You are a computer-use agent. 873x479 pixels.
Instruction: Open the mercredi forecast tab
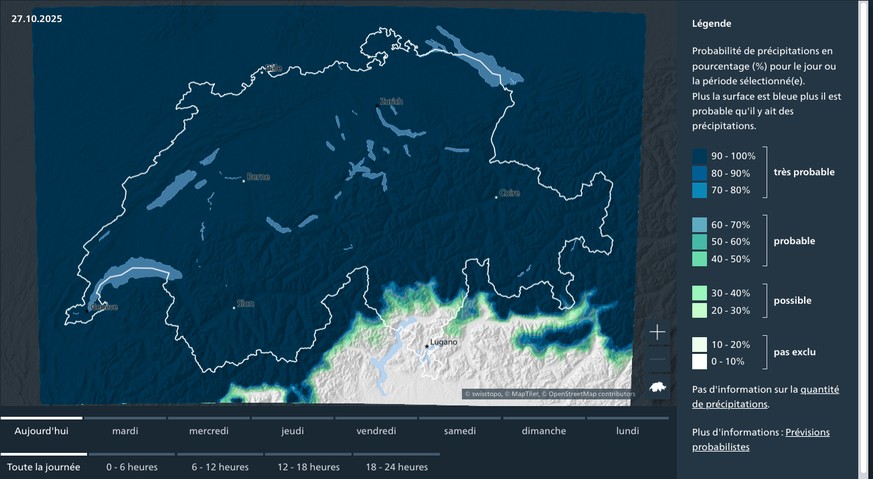click(x=209, y=431)
